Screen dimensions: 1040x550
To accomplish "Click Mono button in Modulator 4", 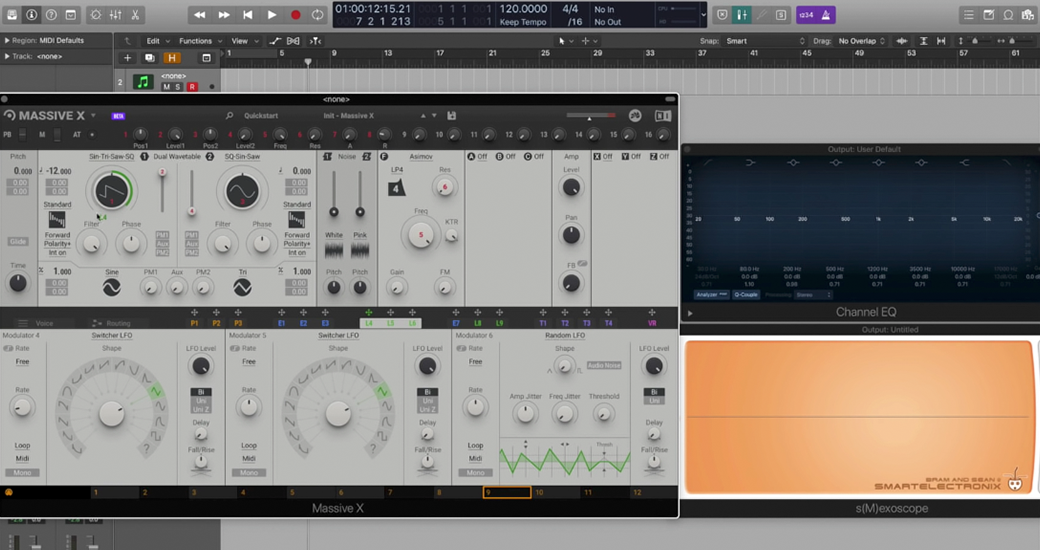I will [23, 472].
